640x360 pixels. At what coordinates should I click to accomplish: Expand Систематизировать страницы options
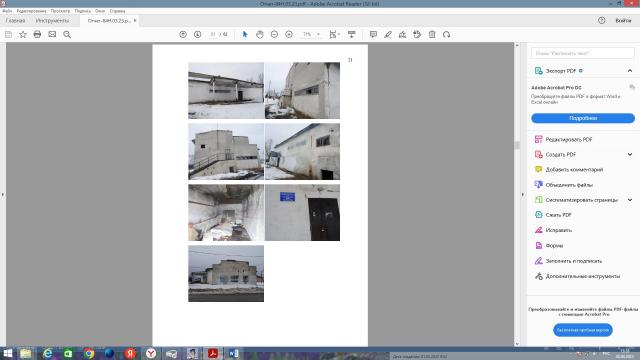point(630,200)
